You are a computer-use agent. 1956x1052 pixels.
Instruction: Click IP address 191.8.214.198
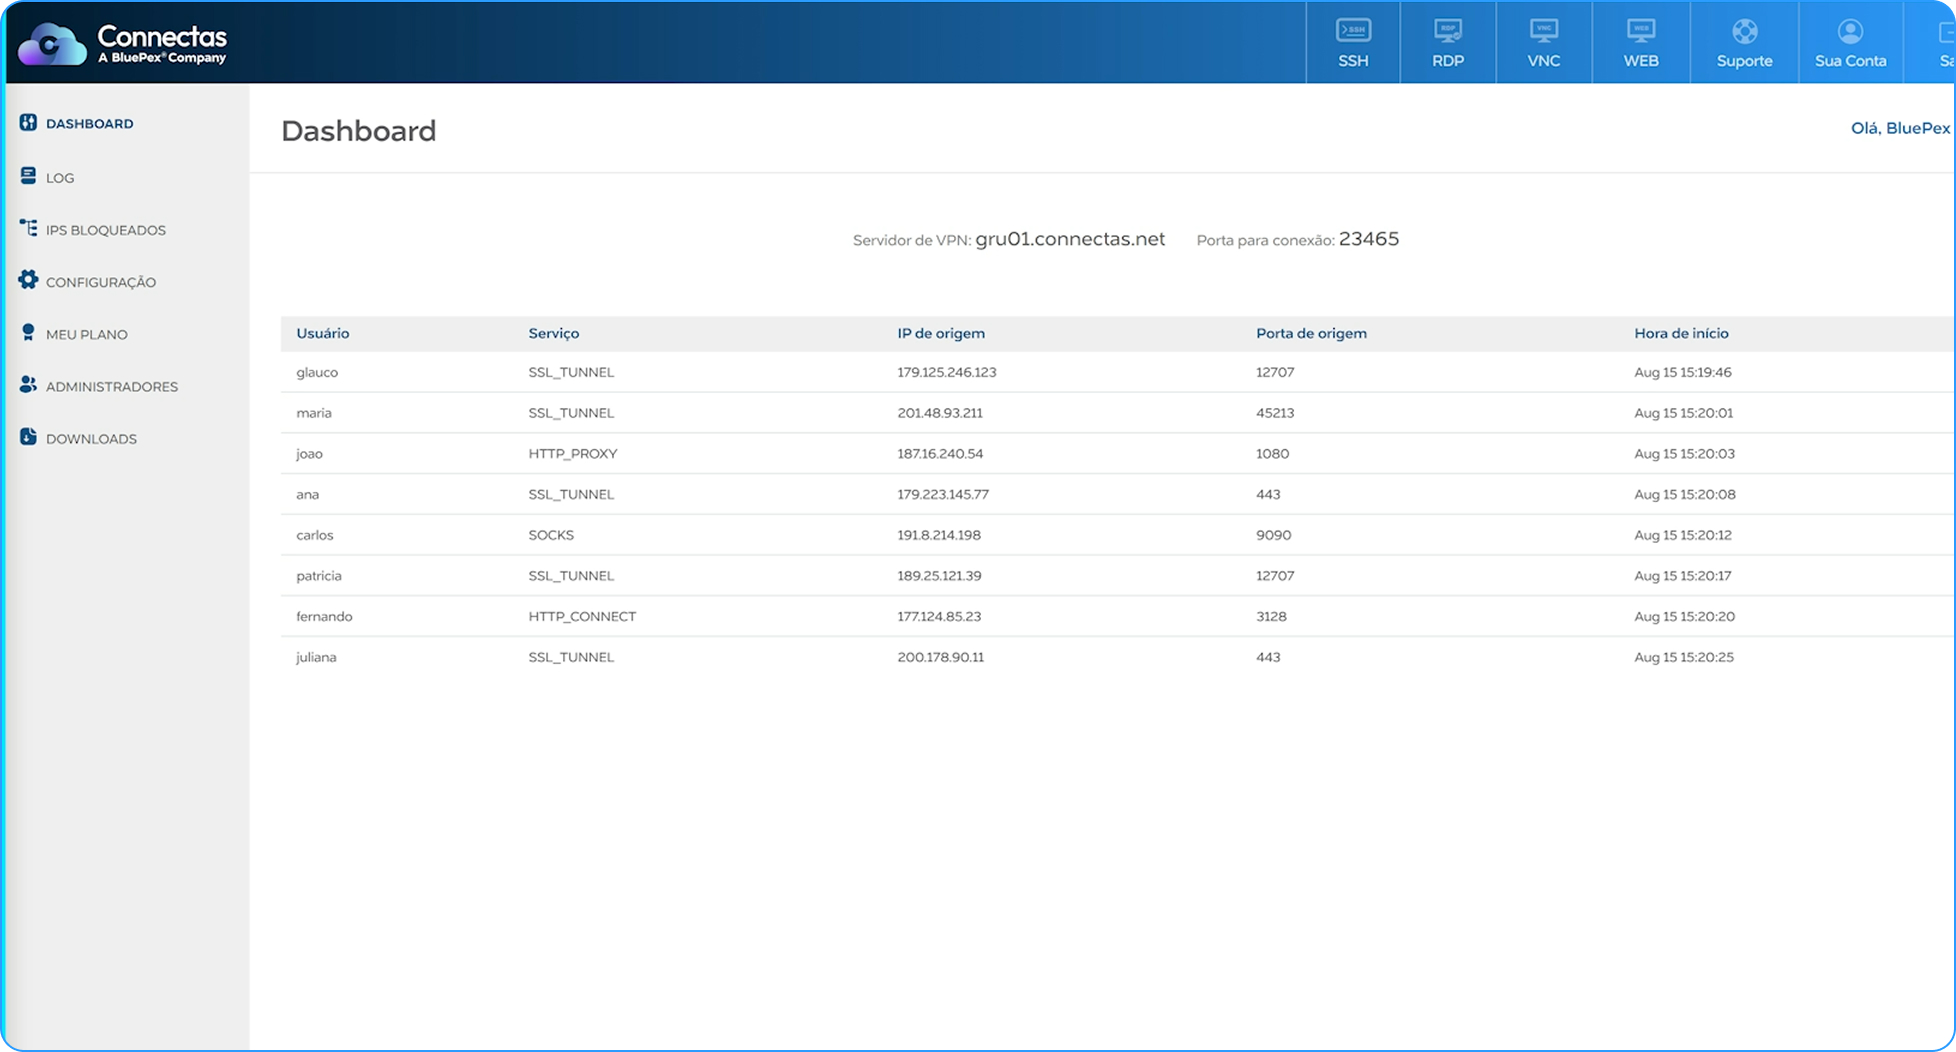[x=939, y=535]
